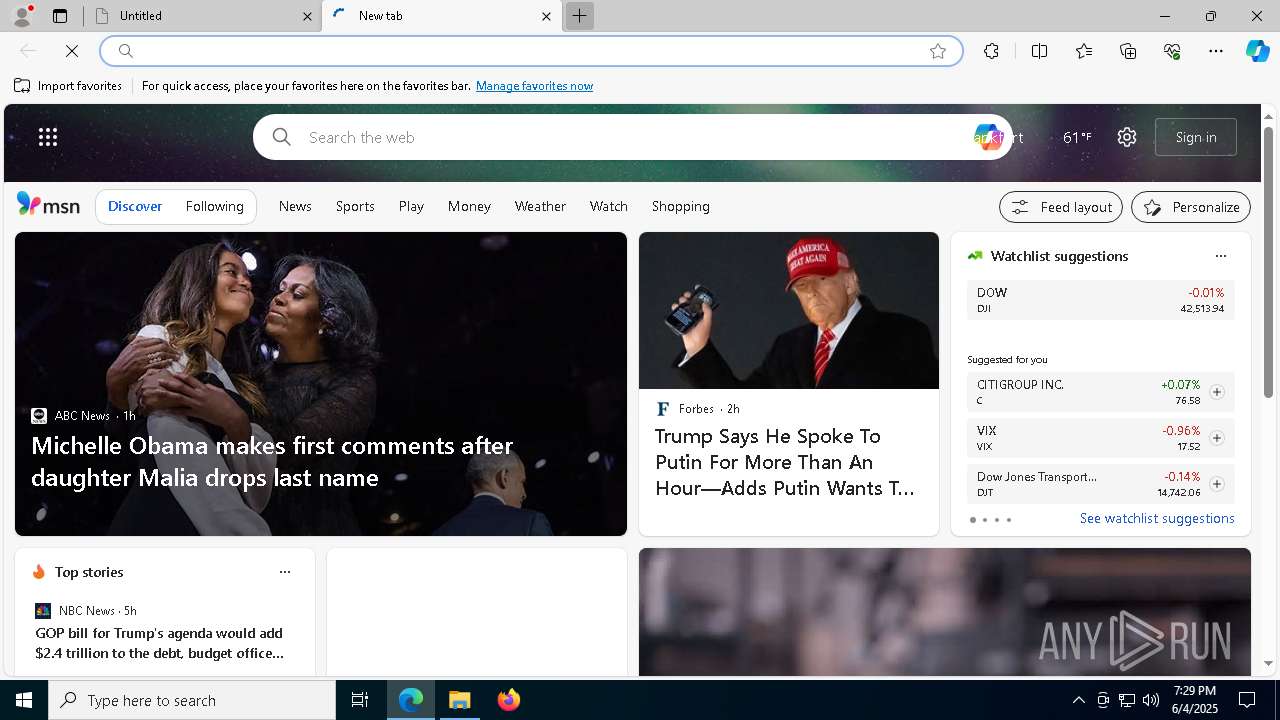Open the Favorites hub icon
Viewport: 1280px width, 720px height.
[x=1084, y=51]
